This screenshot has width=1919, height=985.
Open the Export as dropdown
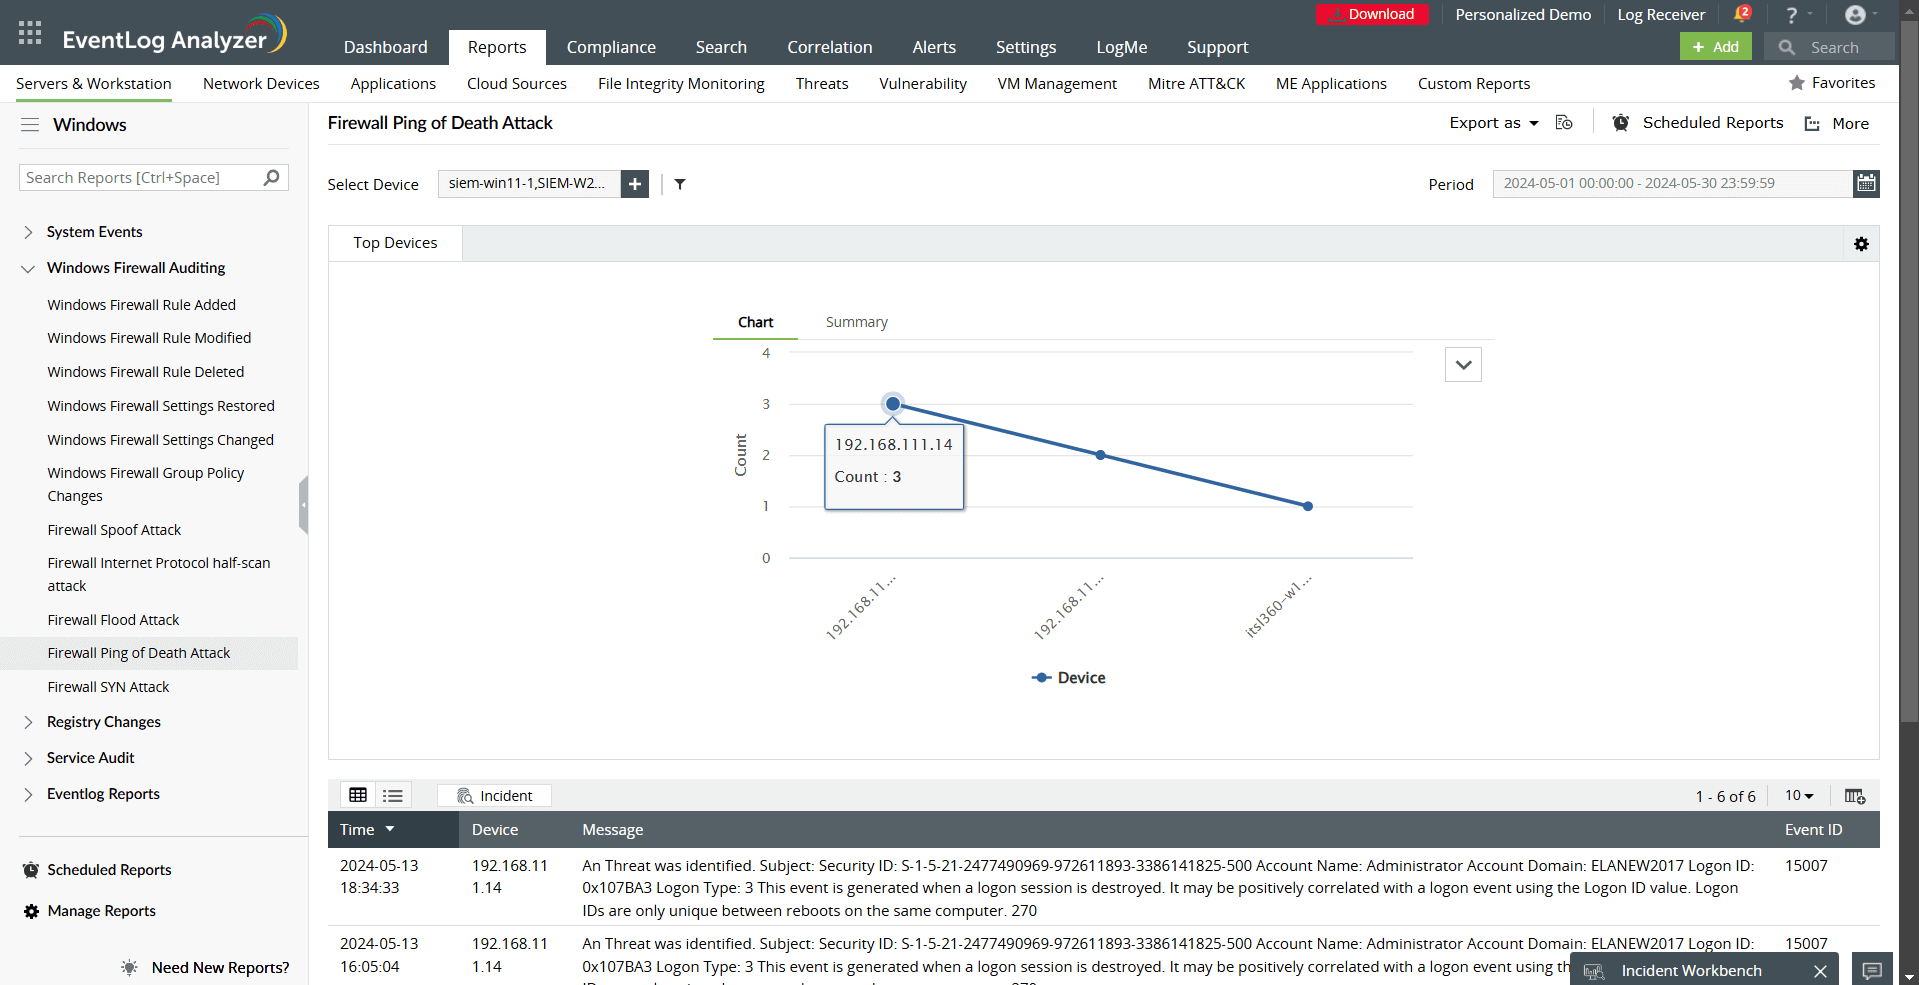coord(1493,122)
